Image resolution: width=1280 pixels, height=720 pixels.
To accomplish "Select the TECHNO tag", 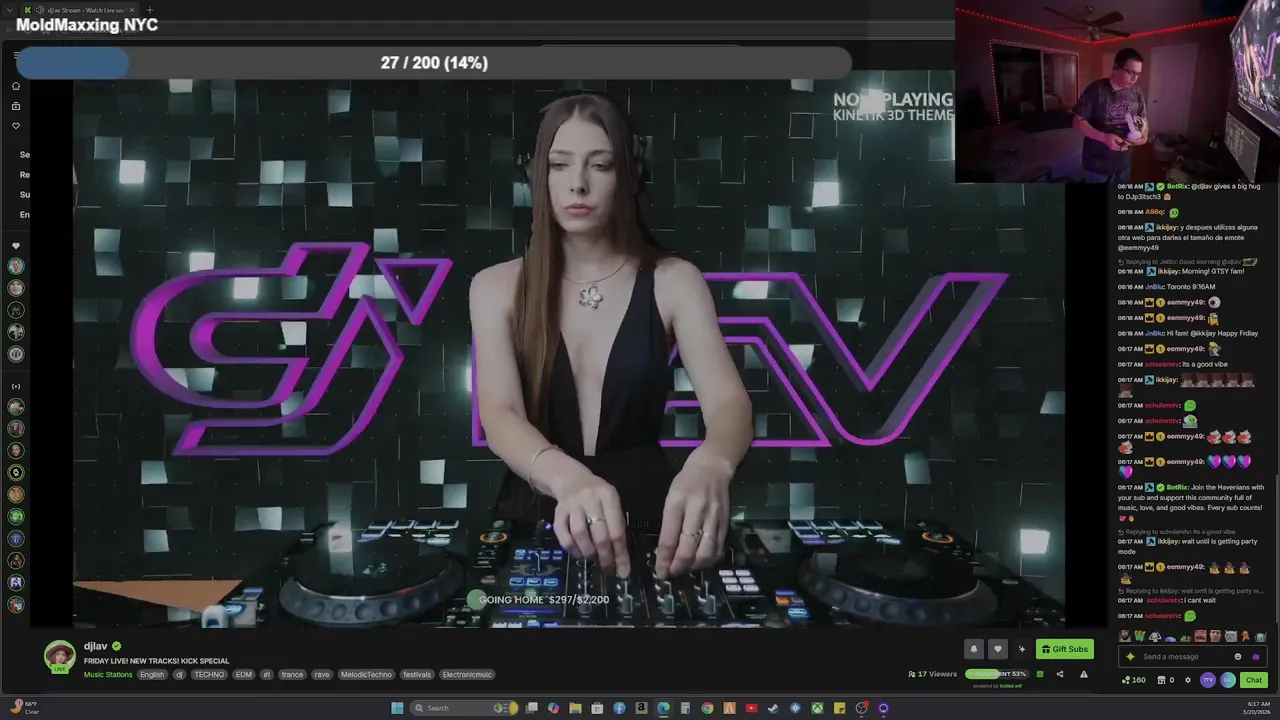I will 209,675.
